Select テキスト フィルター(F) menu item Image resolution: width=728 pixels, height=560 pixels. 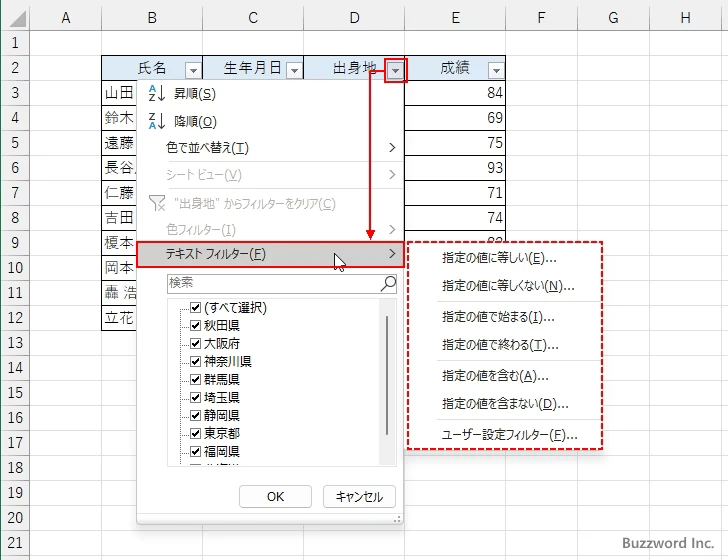(270, 254)
